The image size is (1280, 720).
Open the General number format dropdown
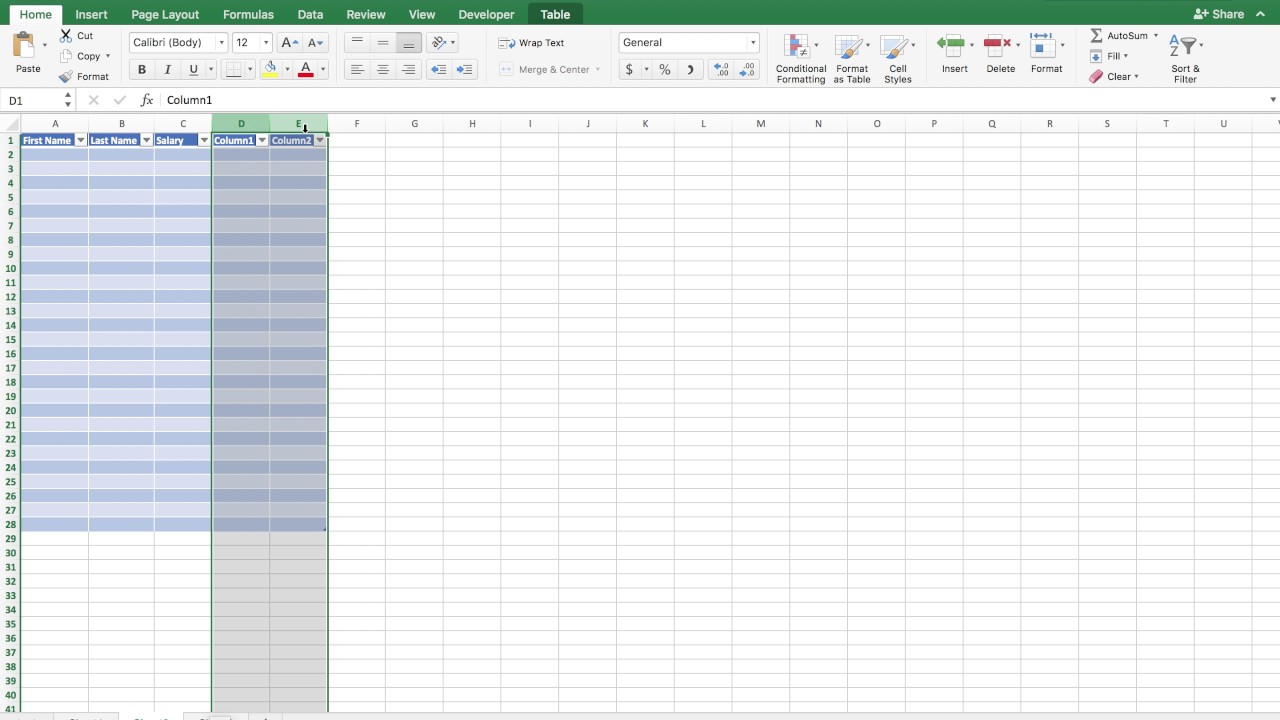(x=753, y=43)
